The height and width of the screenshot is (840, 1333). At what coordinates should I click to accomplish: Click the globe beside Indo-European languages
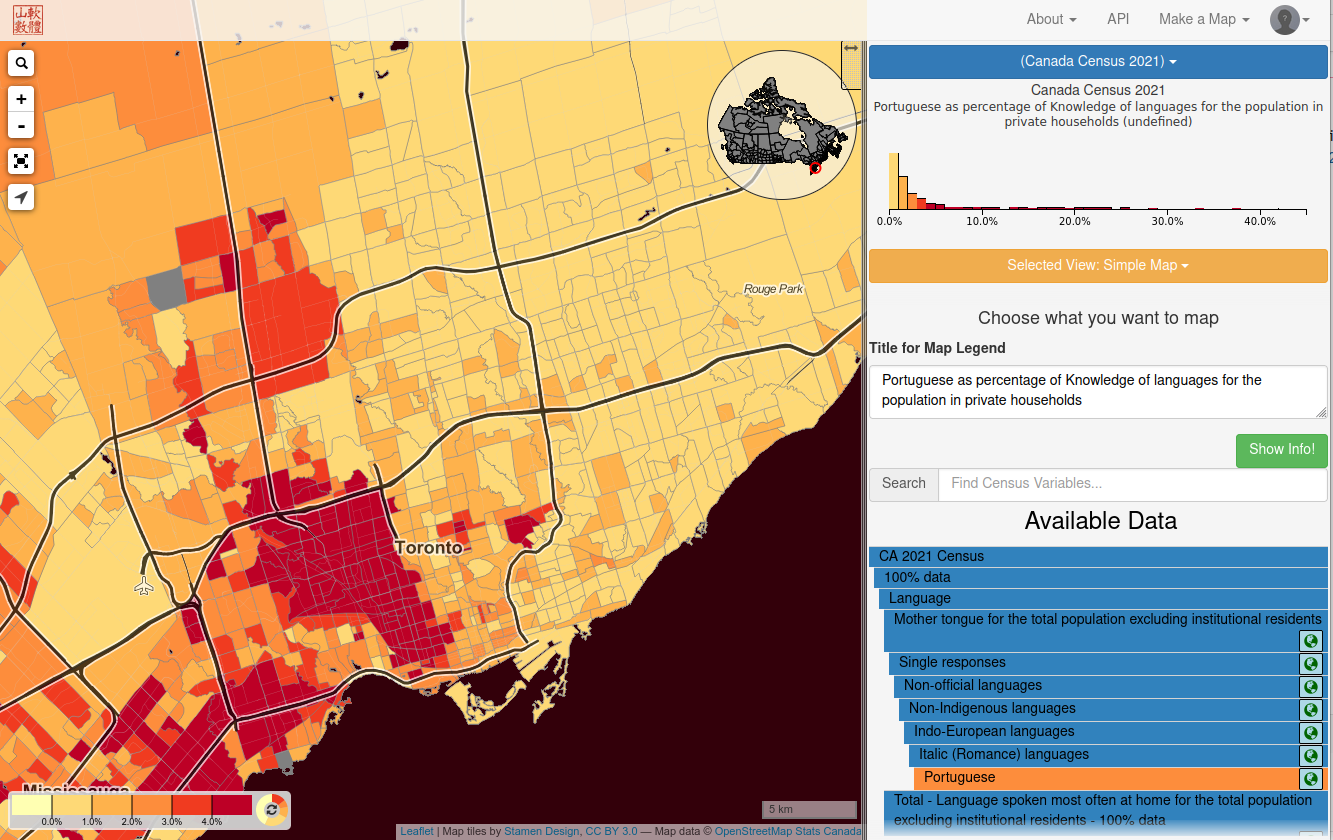coord(1311,732)
